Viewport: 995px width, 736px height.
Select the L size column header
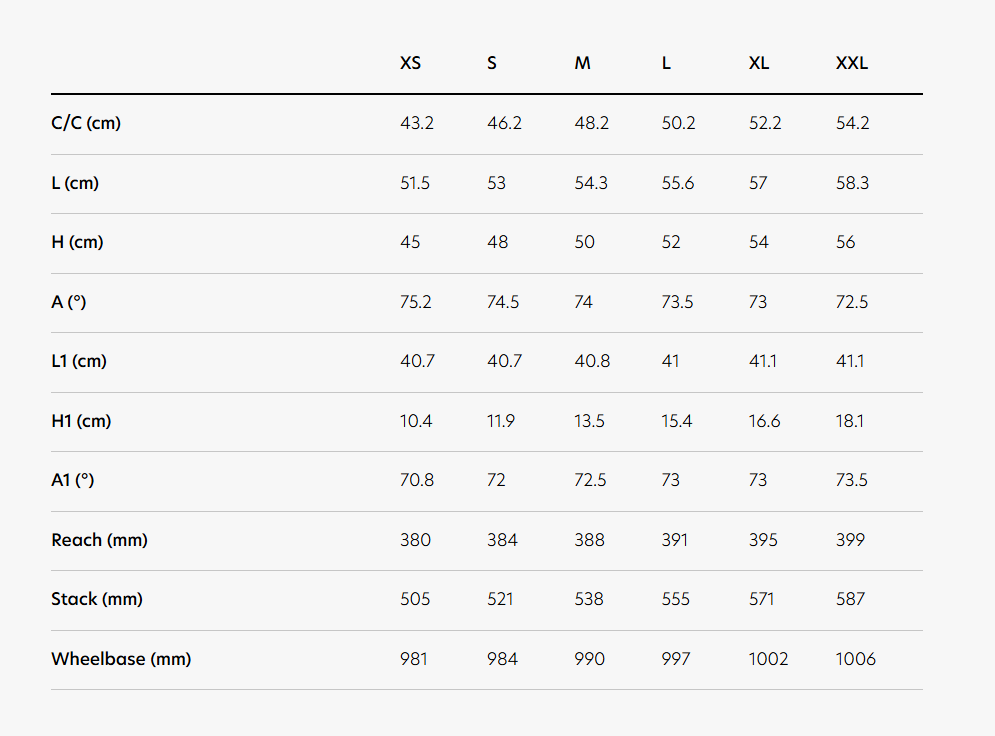(666, 63)
